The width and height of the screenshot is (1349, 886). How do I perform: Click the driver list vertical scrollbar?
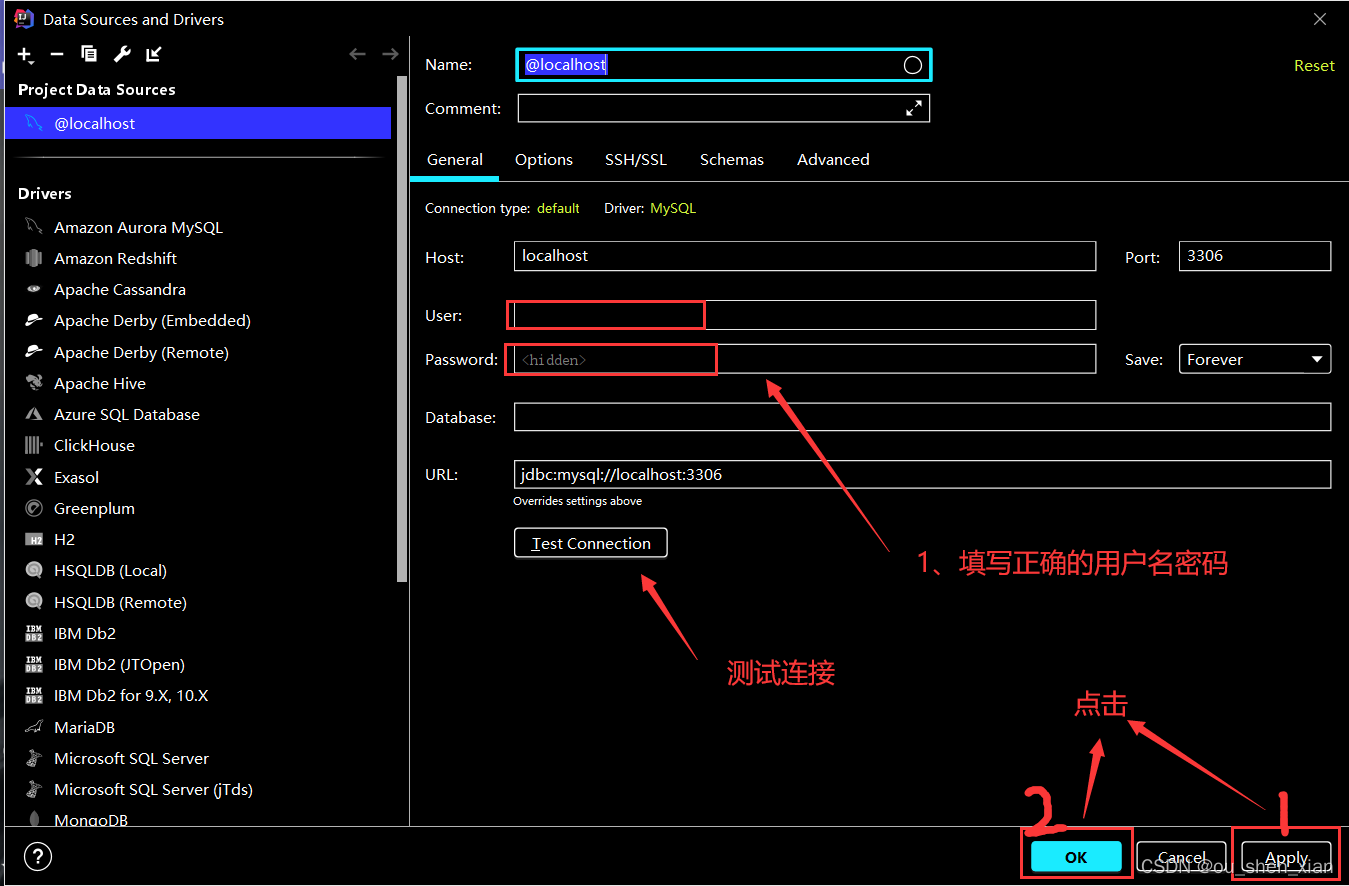[x=402, y=328]
